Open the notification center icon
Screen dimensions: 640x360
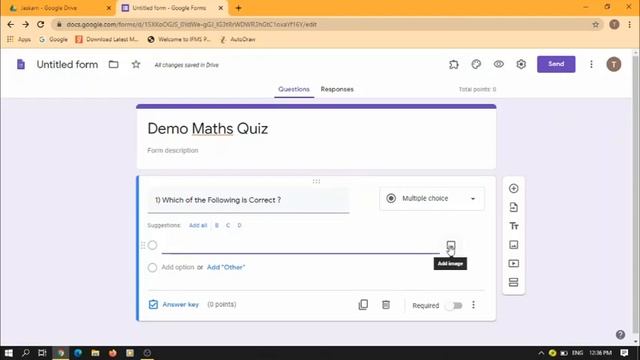click(624, 353)
